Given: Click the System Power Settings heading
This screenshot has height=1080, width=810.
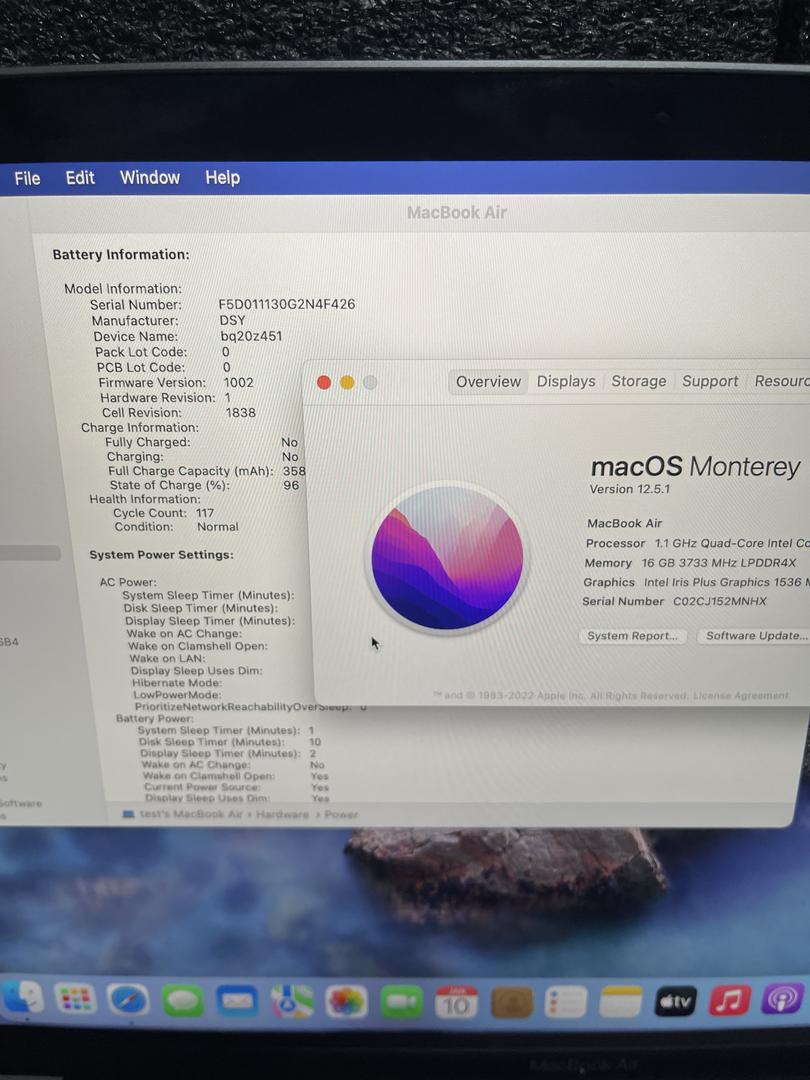Looking at the screenshot, I should coord(161,554).
